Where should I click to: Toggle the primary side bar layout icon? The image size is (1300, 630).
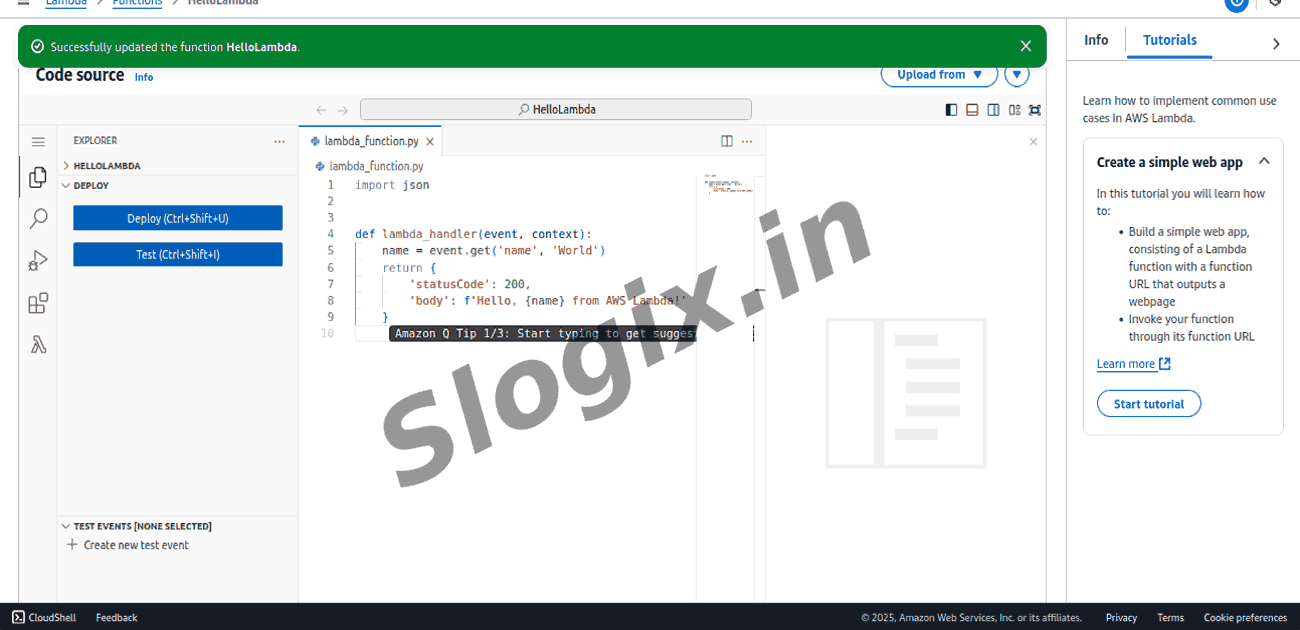pos(951,110)
